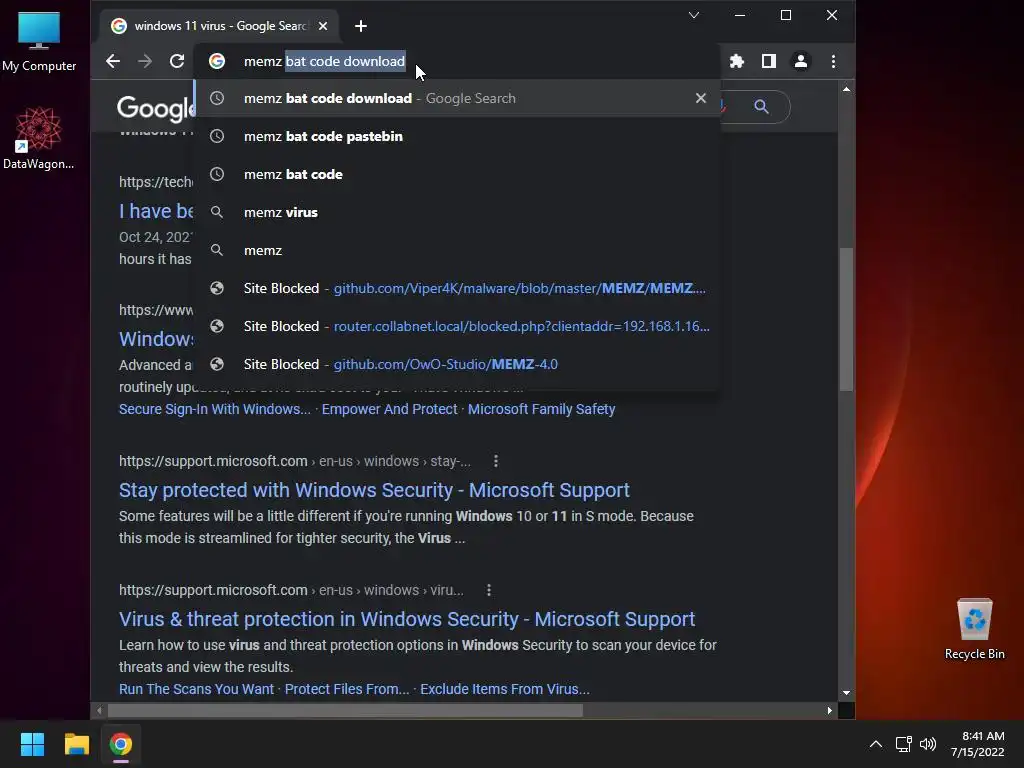
Task: Choose history suggestion 'memz bat code'
Action: (x=458, y=174)
